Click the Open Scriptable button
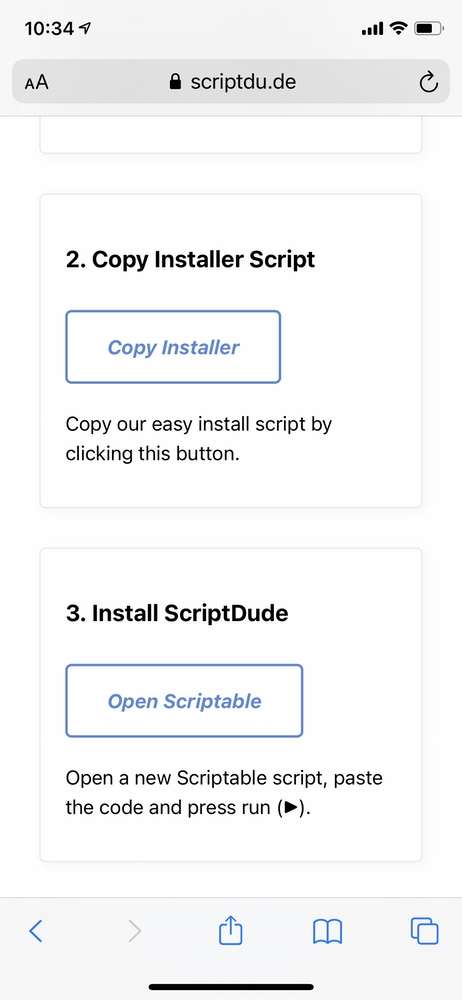Screen dimensions: 462x1000 tap(184, 701)
